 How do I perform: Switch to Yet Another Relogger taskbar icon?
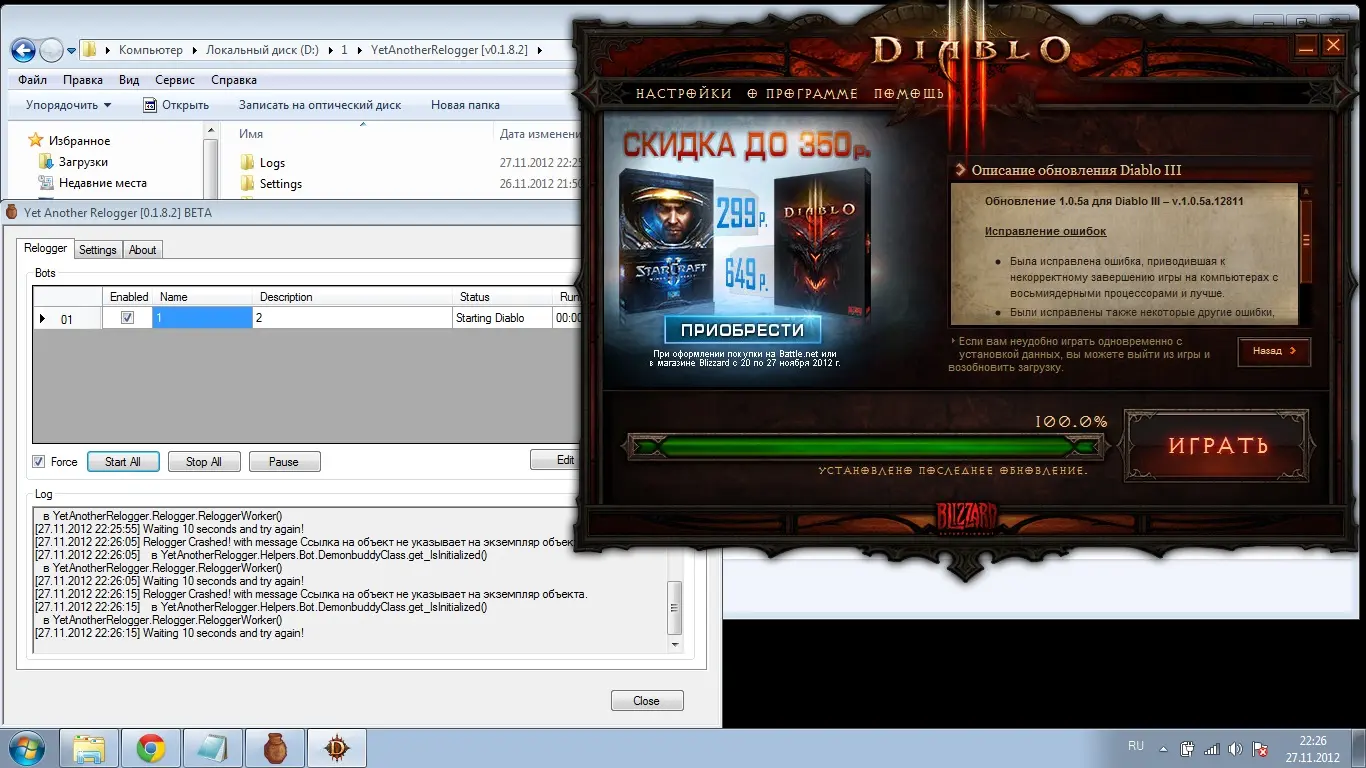click(x=275, y=748)
